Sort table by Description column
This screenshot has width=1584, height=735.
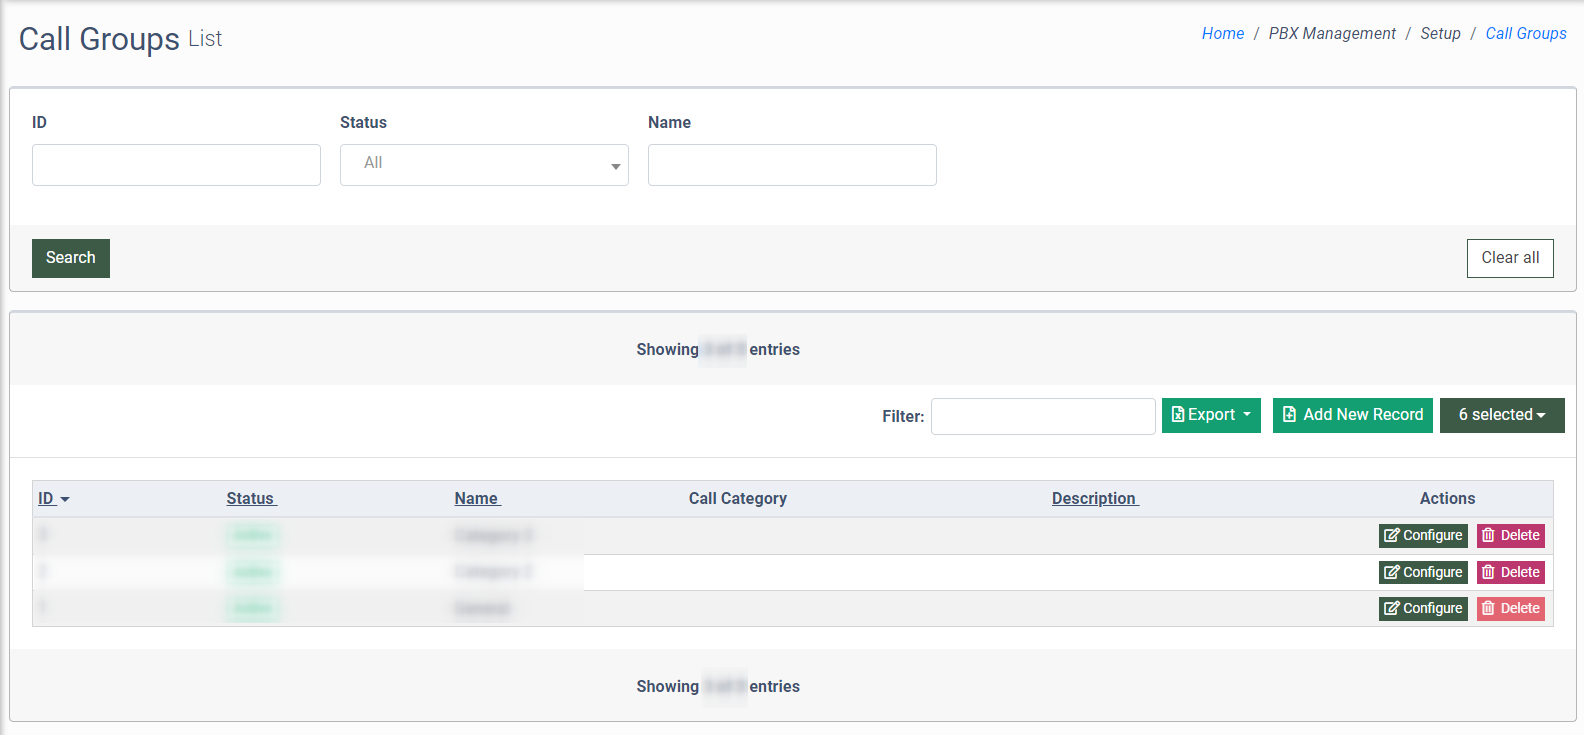1094,499
